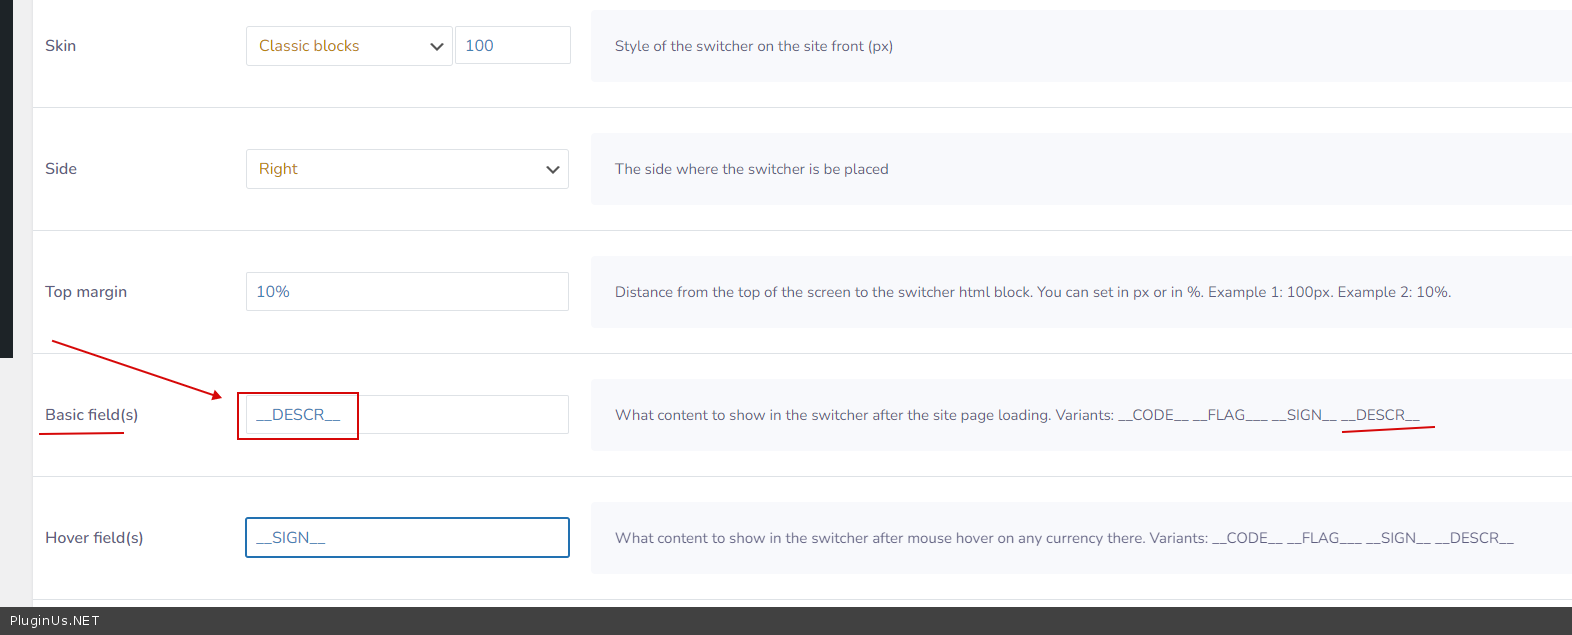
Task: Click the Basic field(s) setting label
Action: tap(92, 415)
